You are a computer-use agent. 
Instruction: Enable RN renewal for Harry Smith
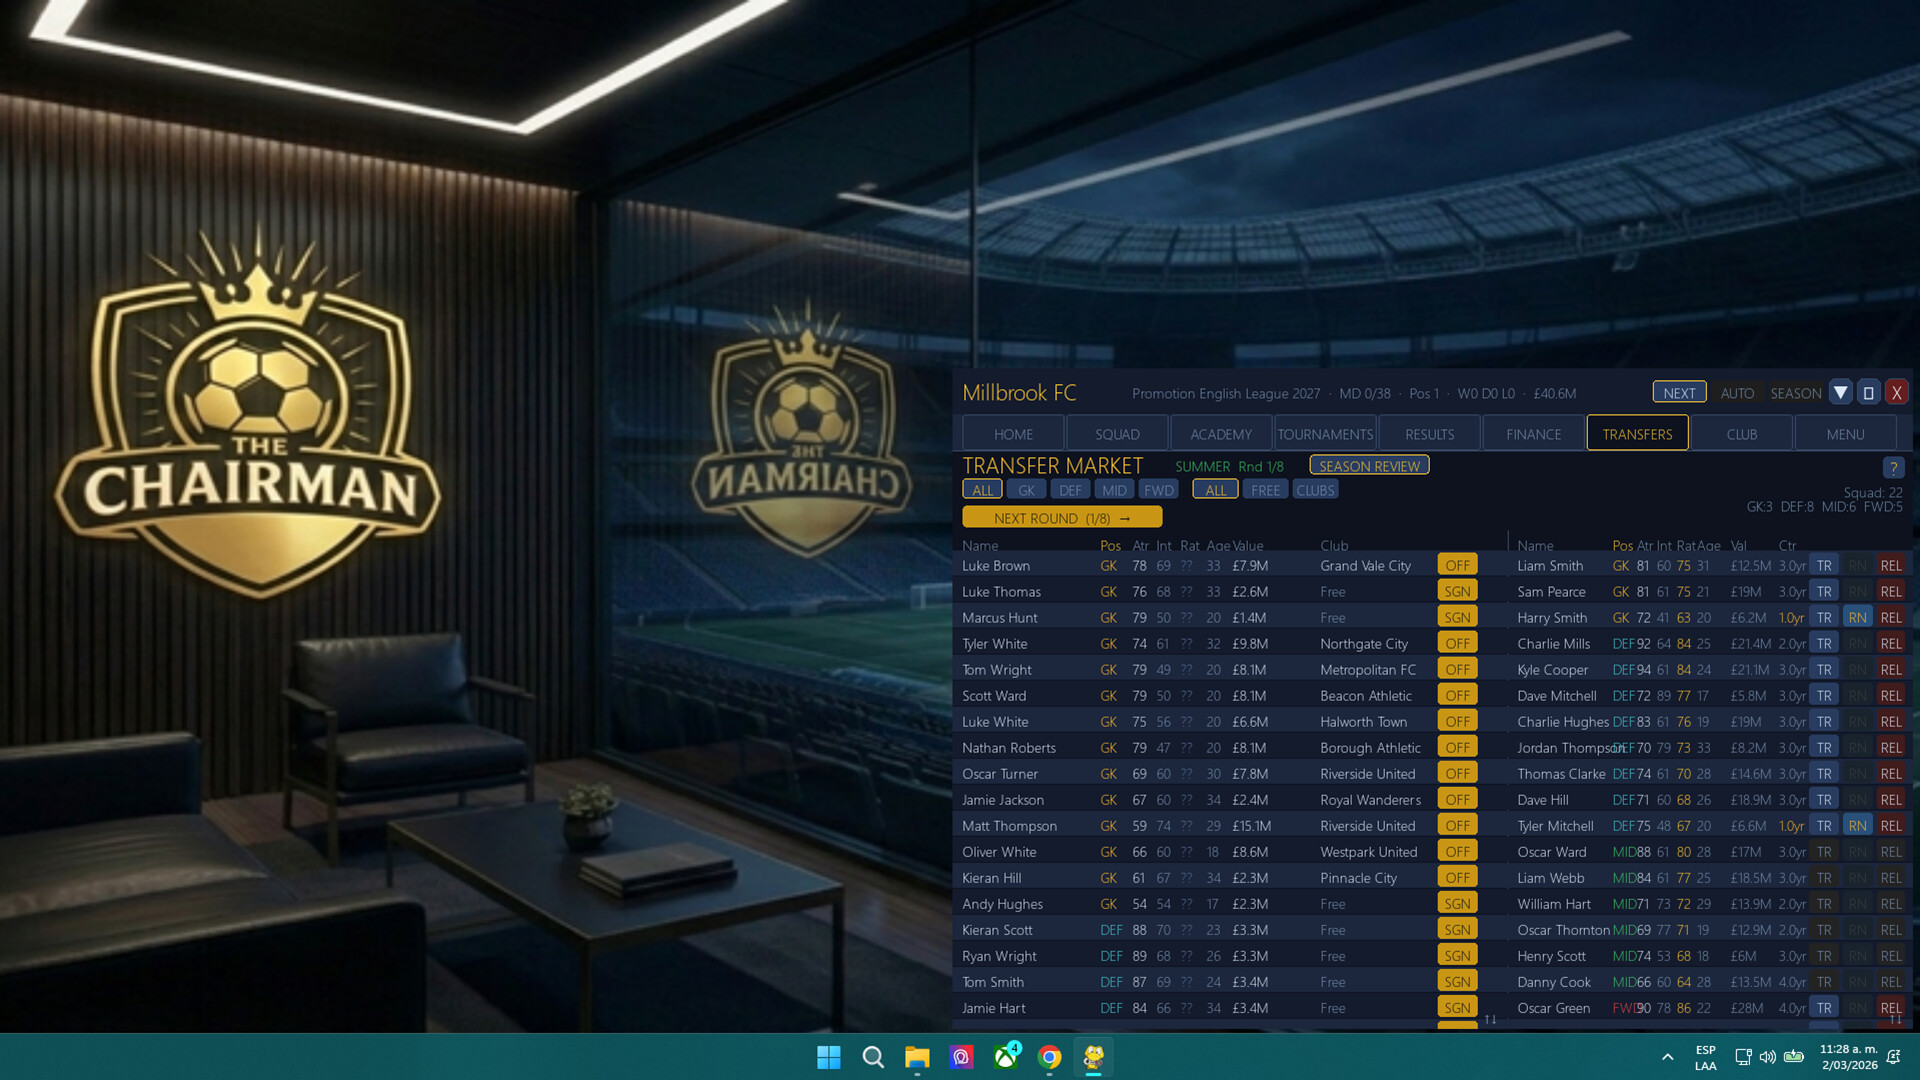click(x=1857, y=617)
